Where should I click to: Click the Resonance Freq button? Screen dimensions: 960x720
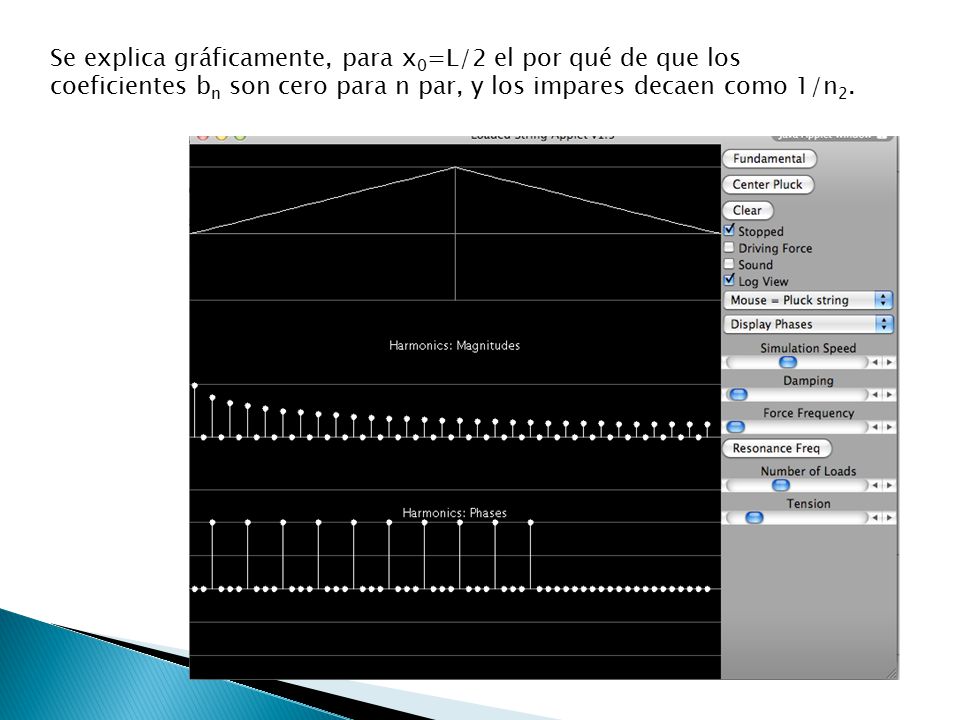point(776,448)
